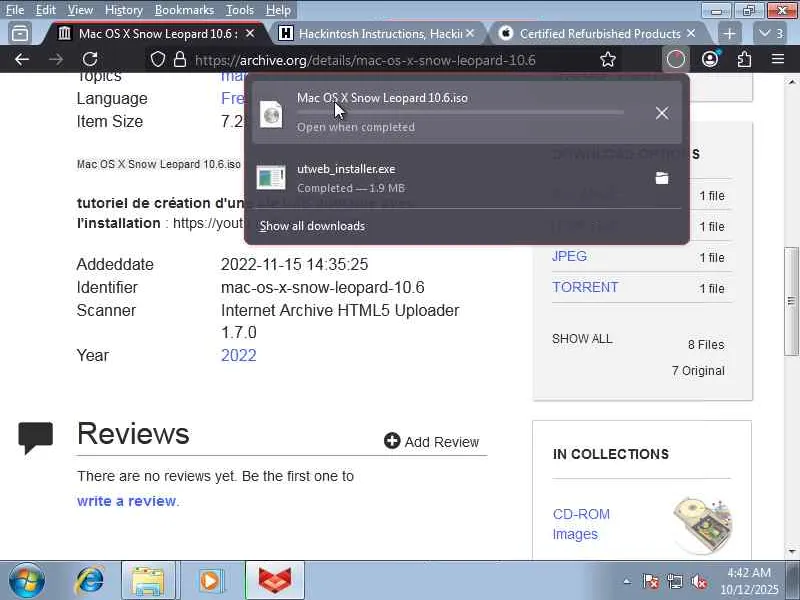Viewport: 800px width, 600px height.
Task: Open the extensions puzzle icon
Action: click(x=744, y=60)
